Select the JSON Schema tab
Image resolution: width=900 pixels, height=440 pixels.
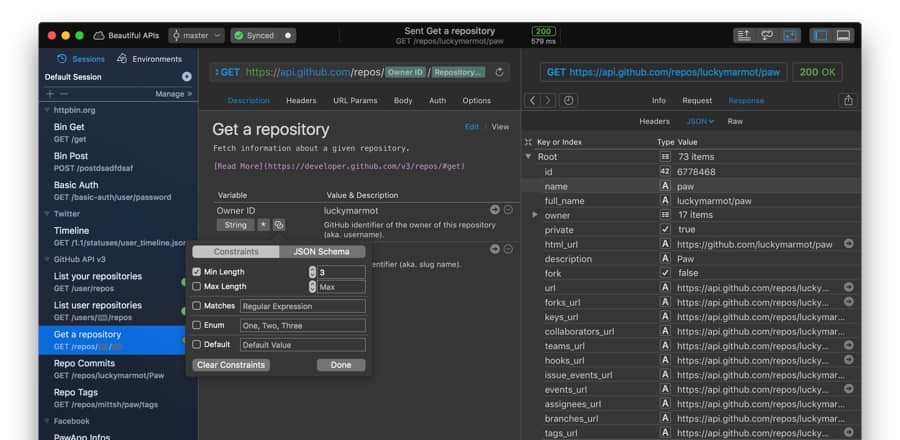(x=320, y=252)
